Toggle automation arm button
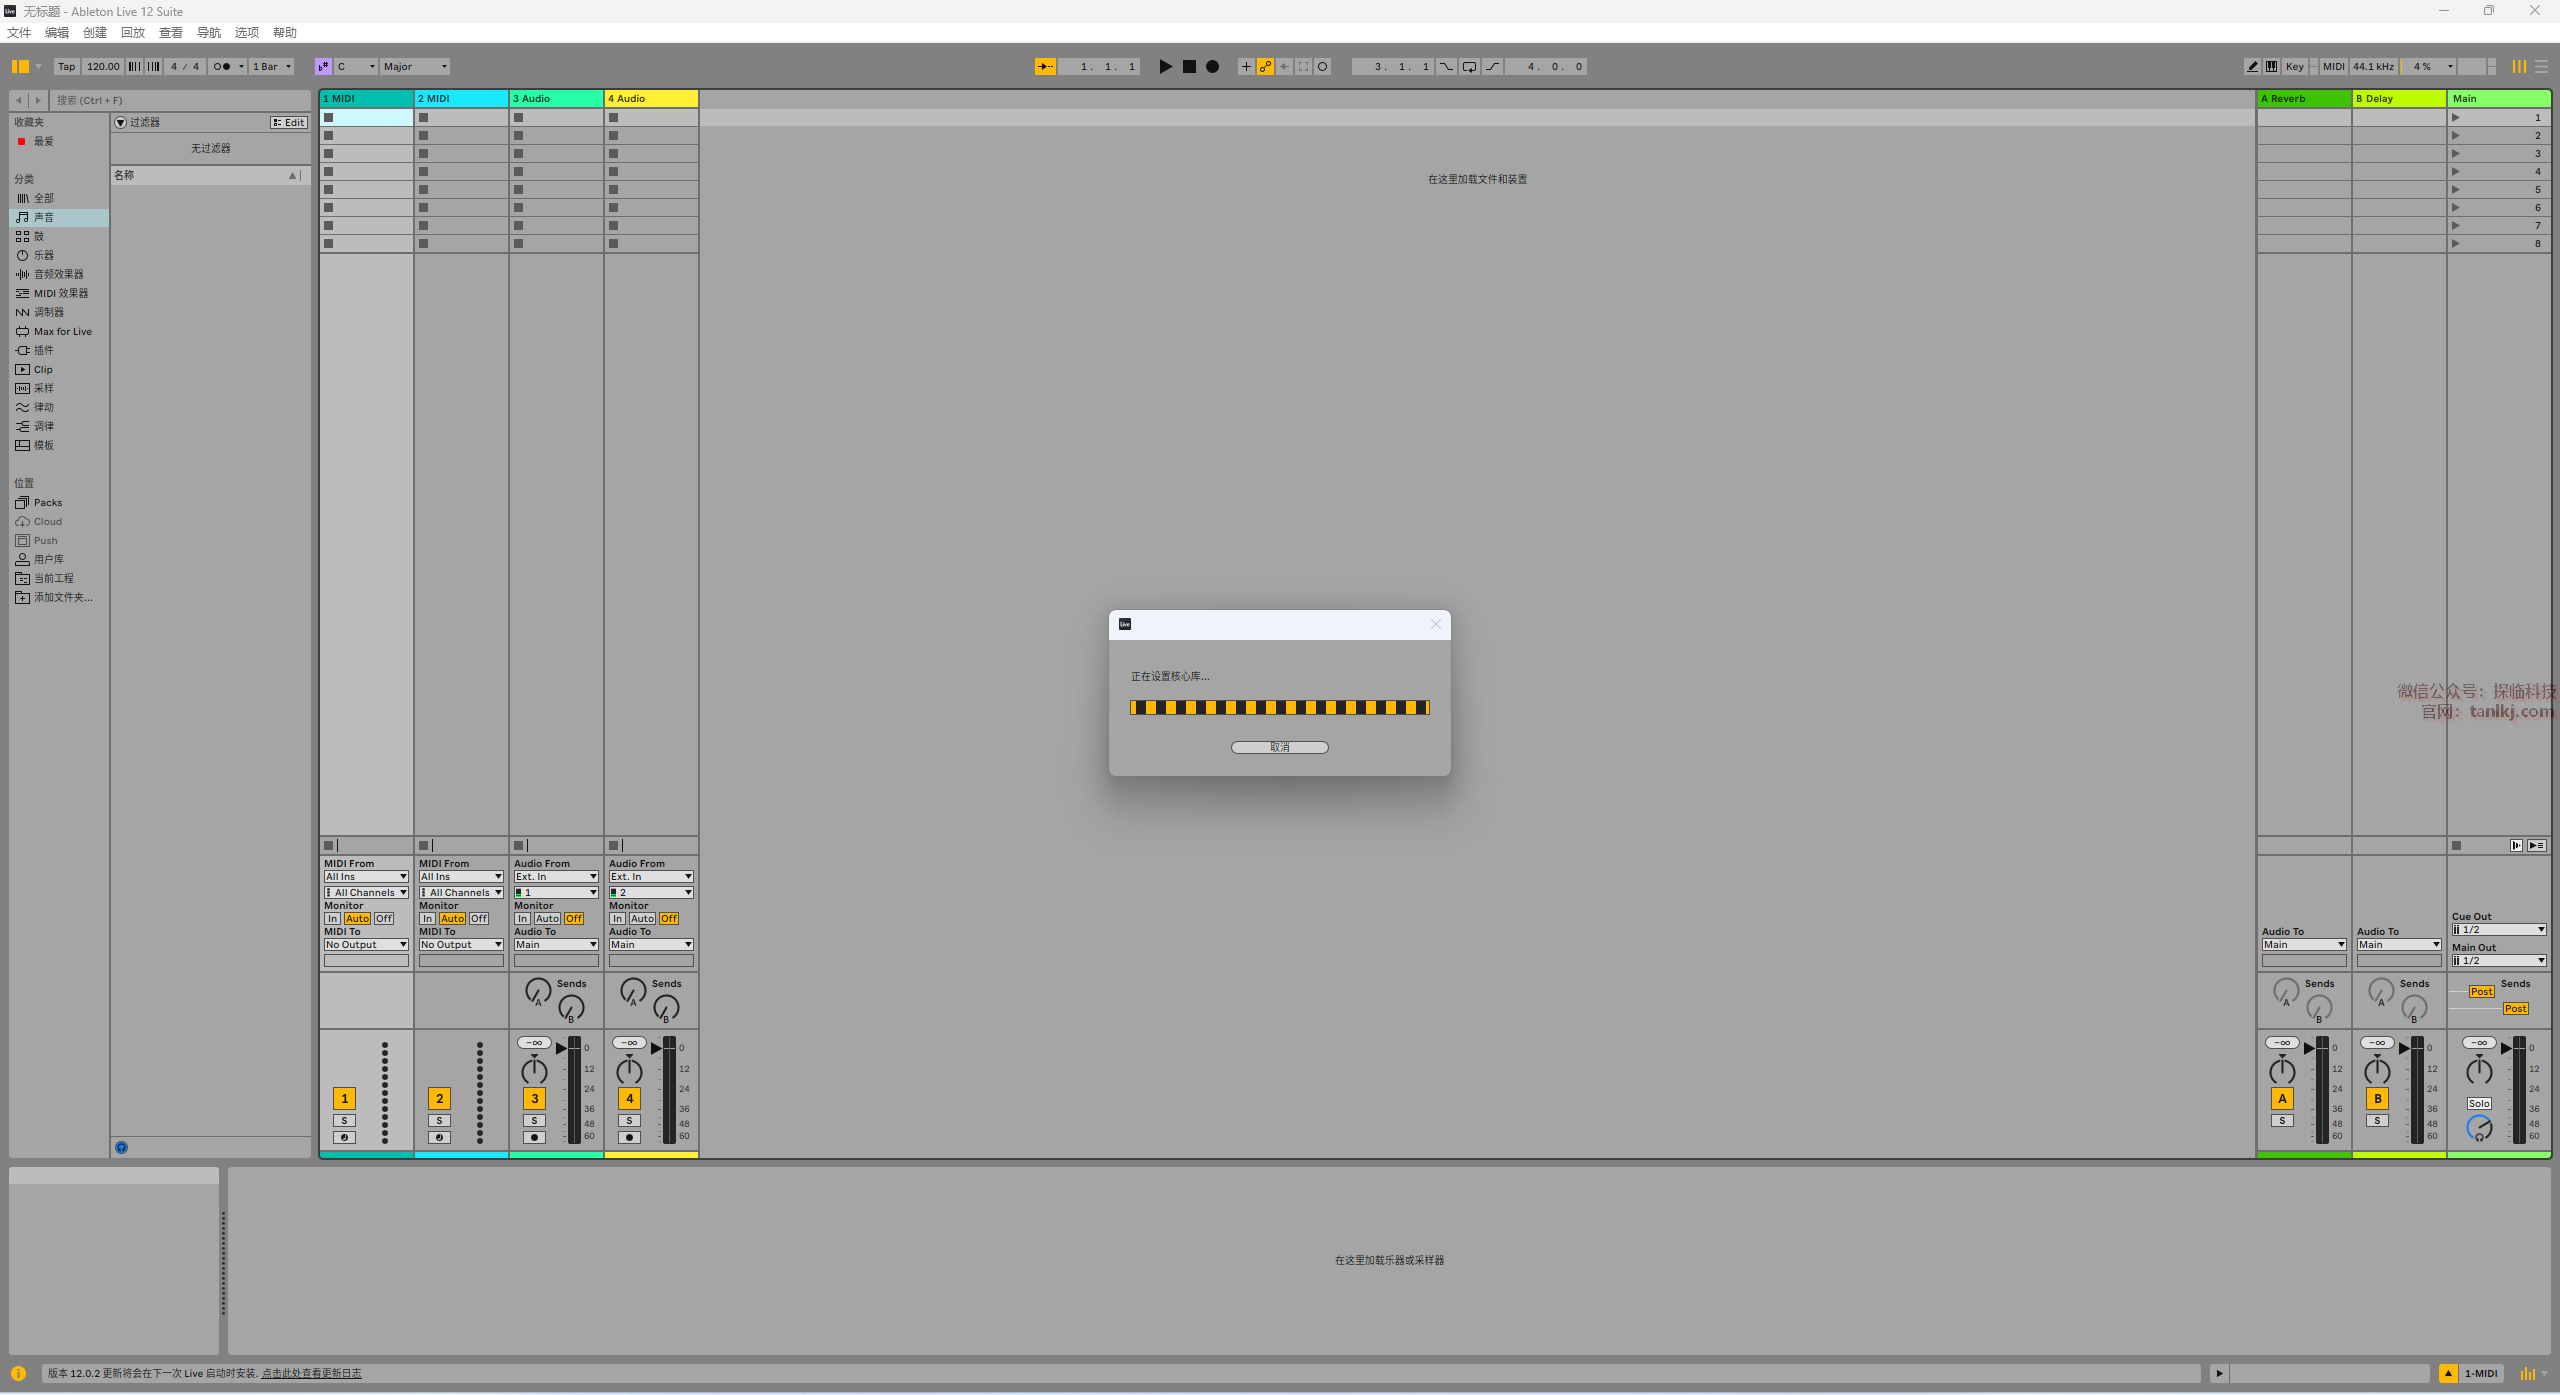The image size is (2560, 1395). pyautogui.click(x=1265, y=67)
